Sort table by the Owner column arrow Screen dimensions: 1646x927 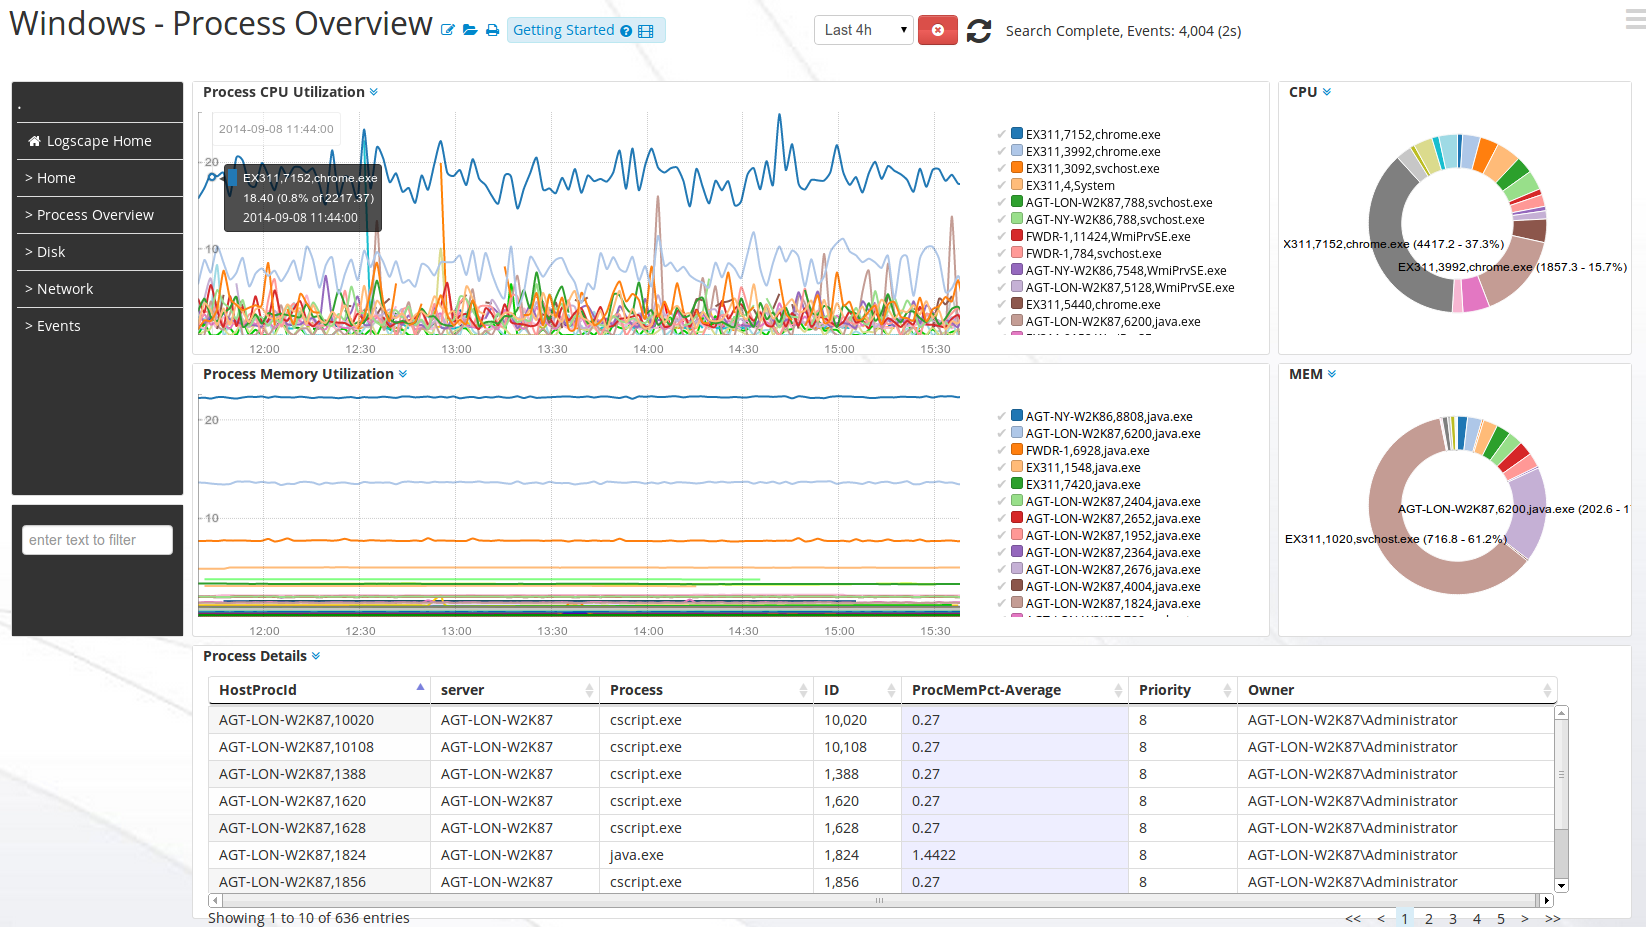1547,690
